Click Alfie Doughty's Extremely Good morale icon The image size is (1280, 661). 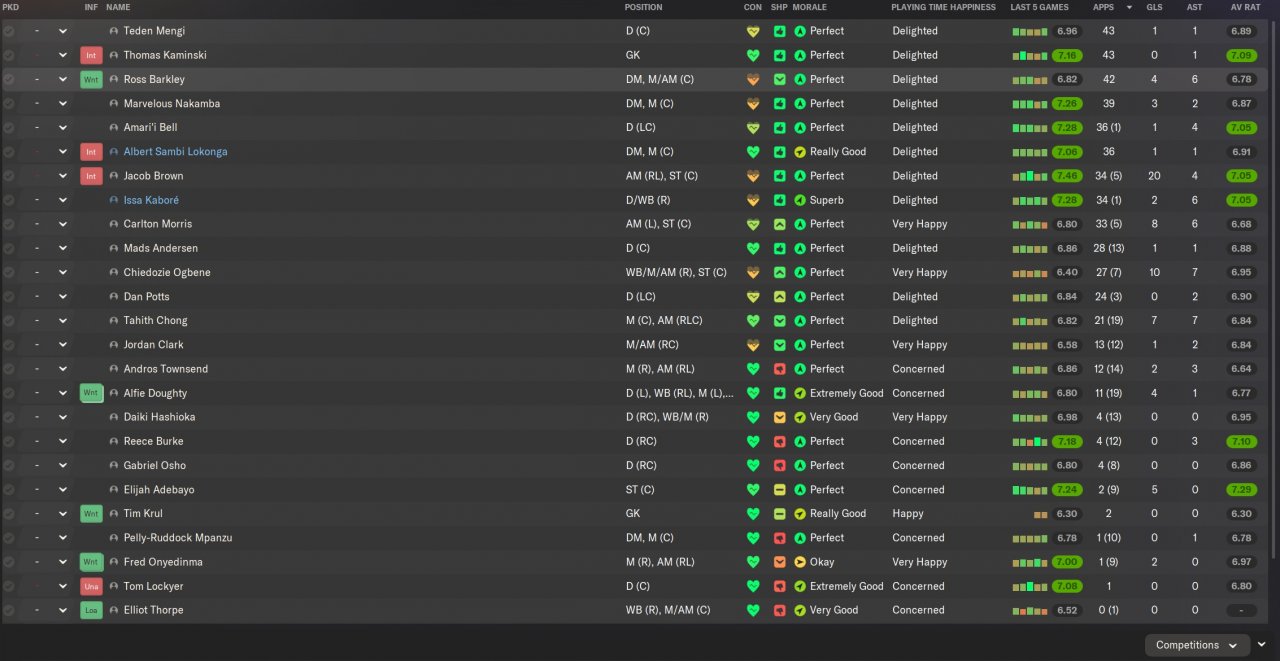pyautogui.click(x=800, y=393)
